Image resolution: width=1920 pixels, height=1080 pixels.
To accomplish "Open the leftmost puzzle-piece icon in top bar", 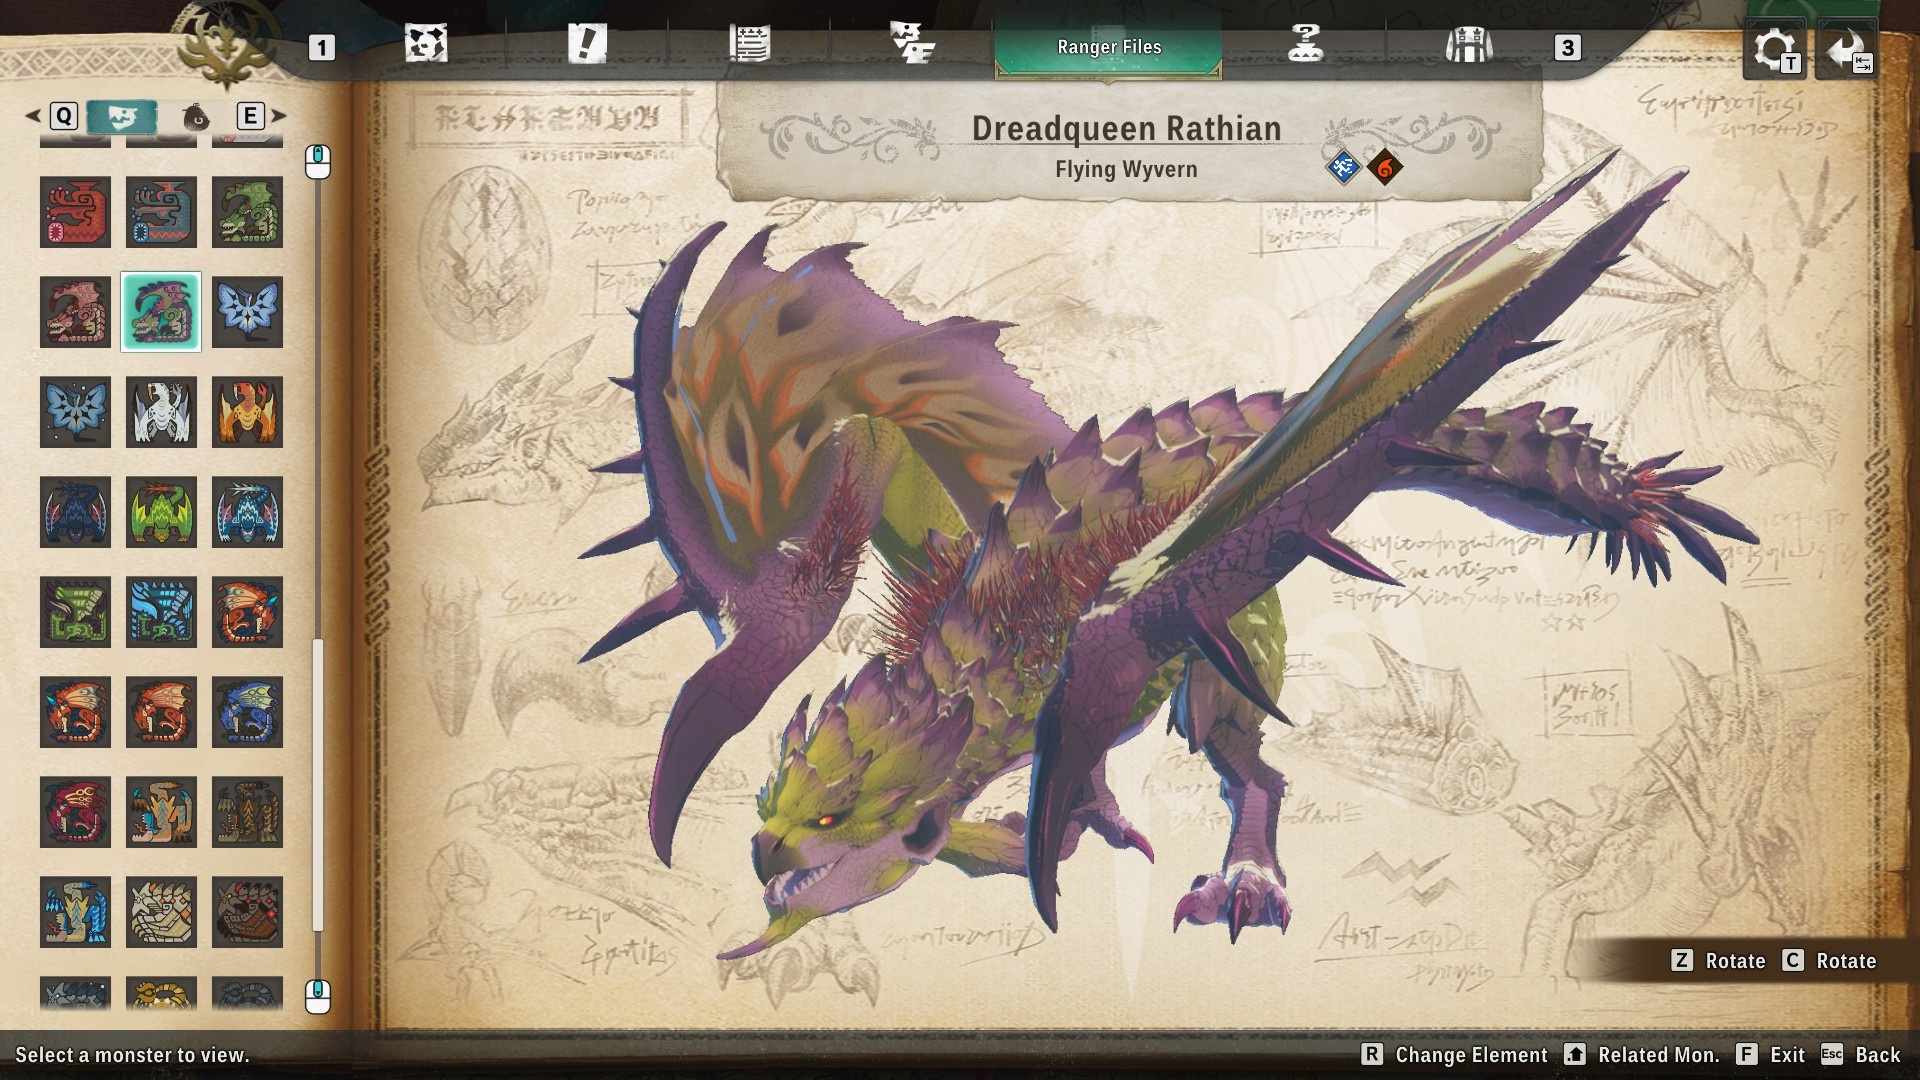I will (x=427, y=43).
